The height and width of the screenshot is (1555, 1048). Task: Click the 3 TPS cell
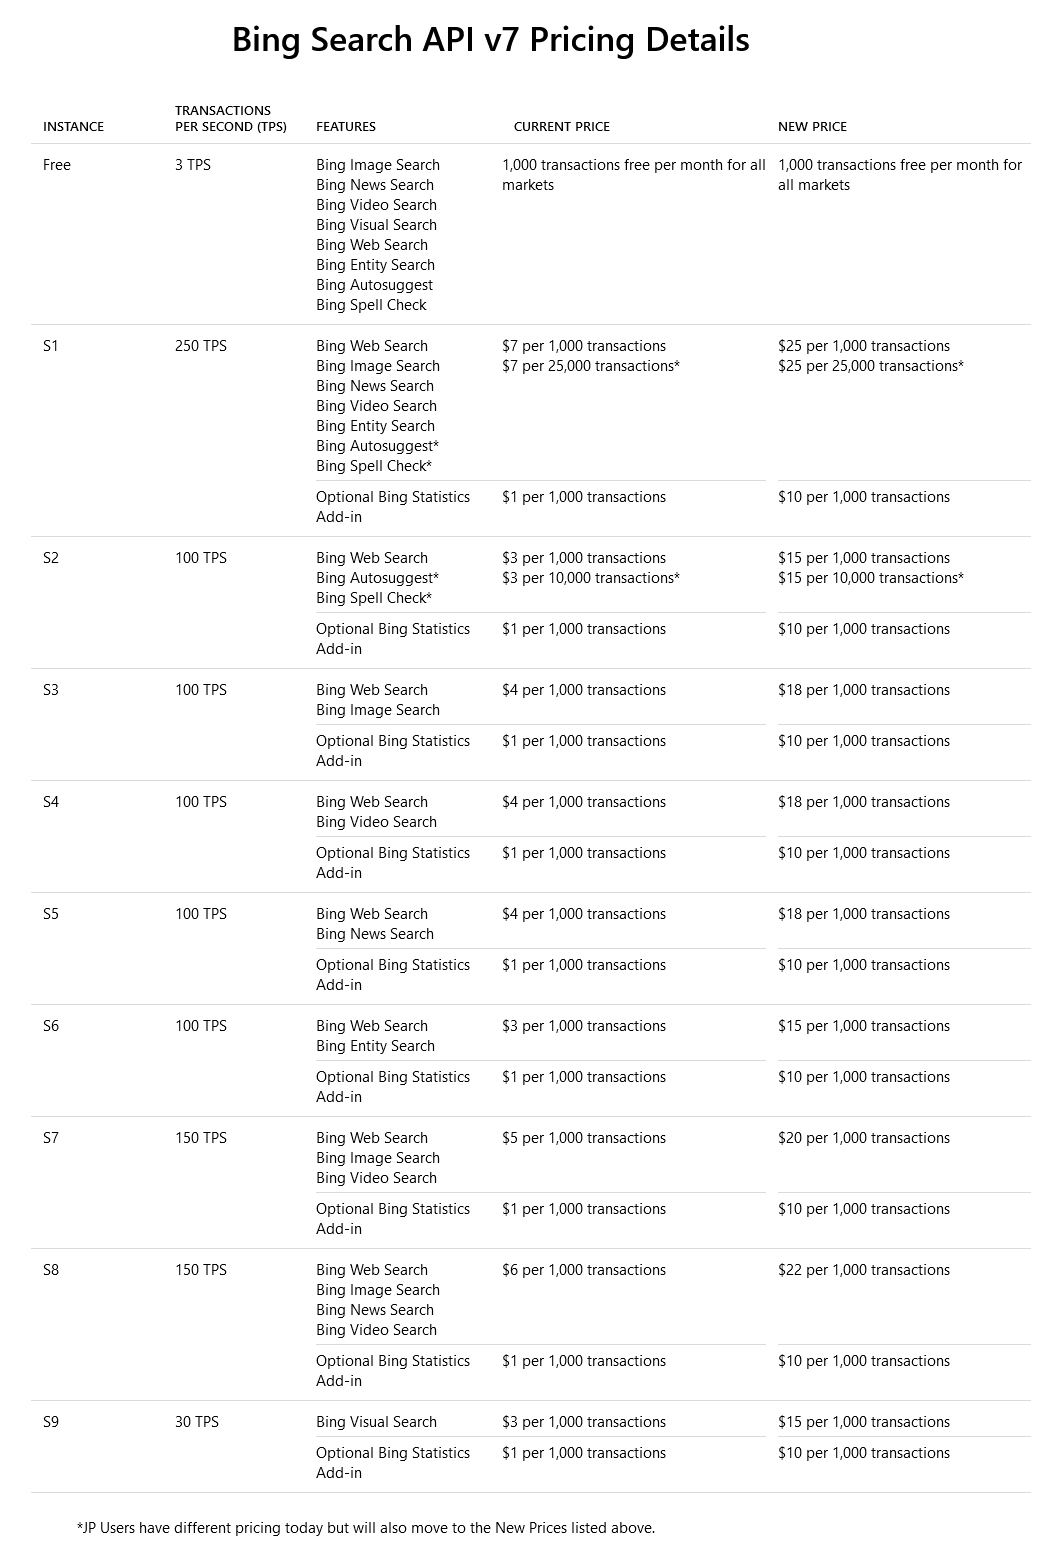[193, 165]
